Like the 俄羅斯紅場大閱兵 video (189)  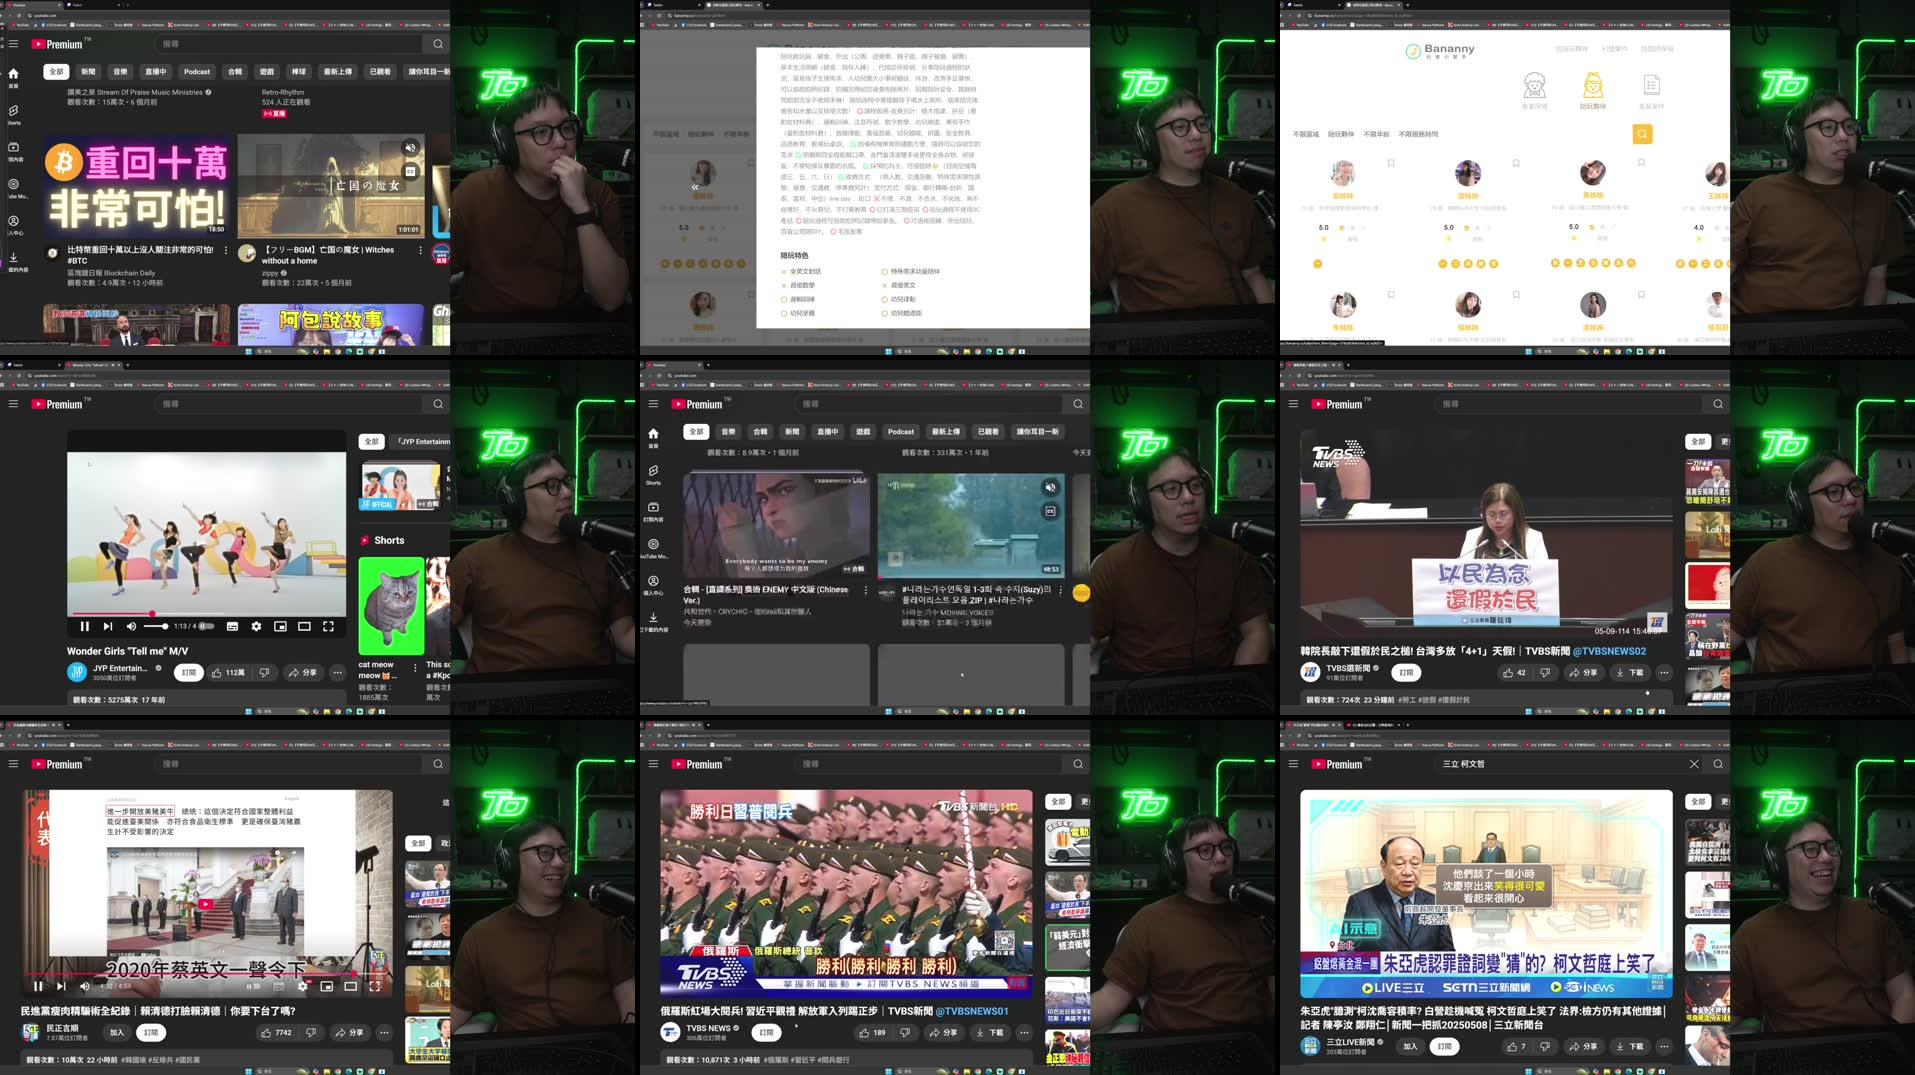tap(871, 1033)
